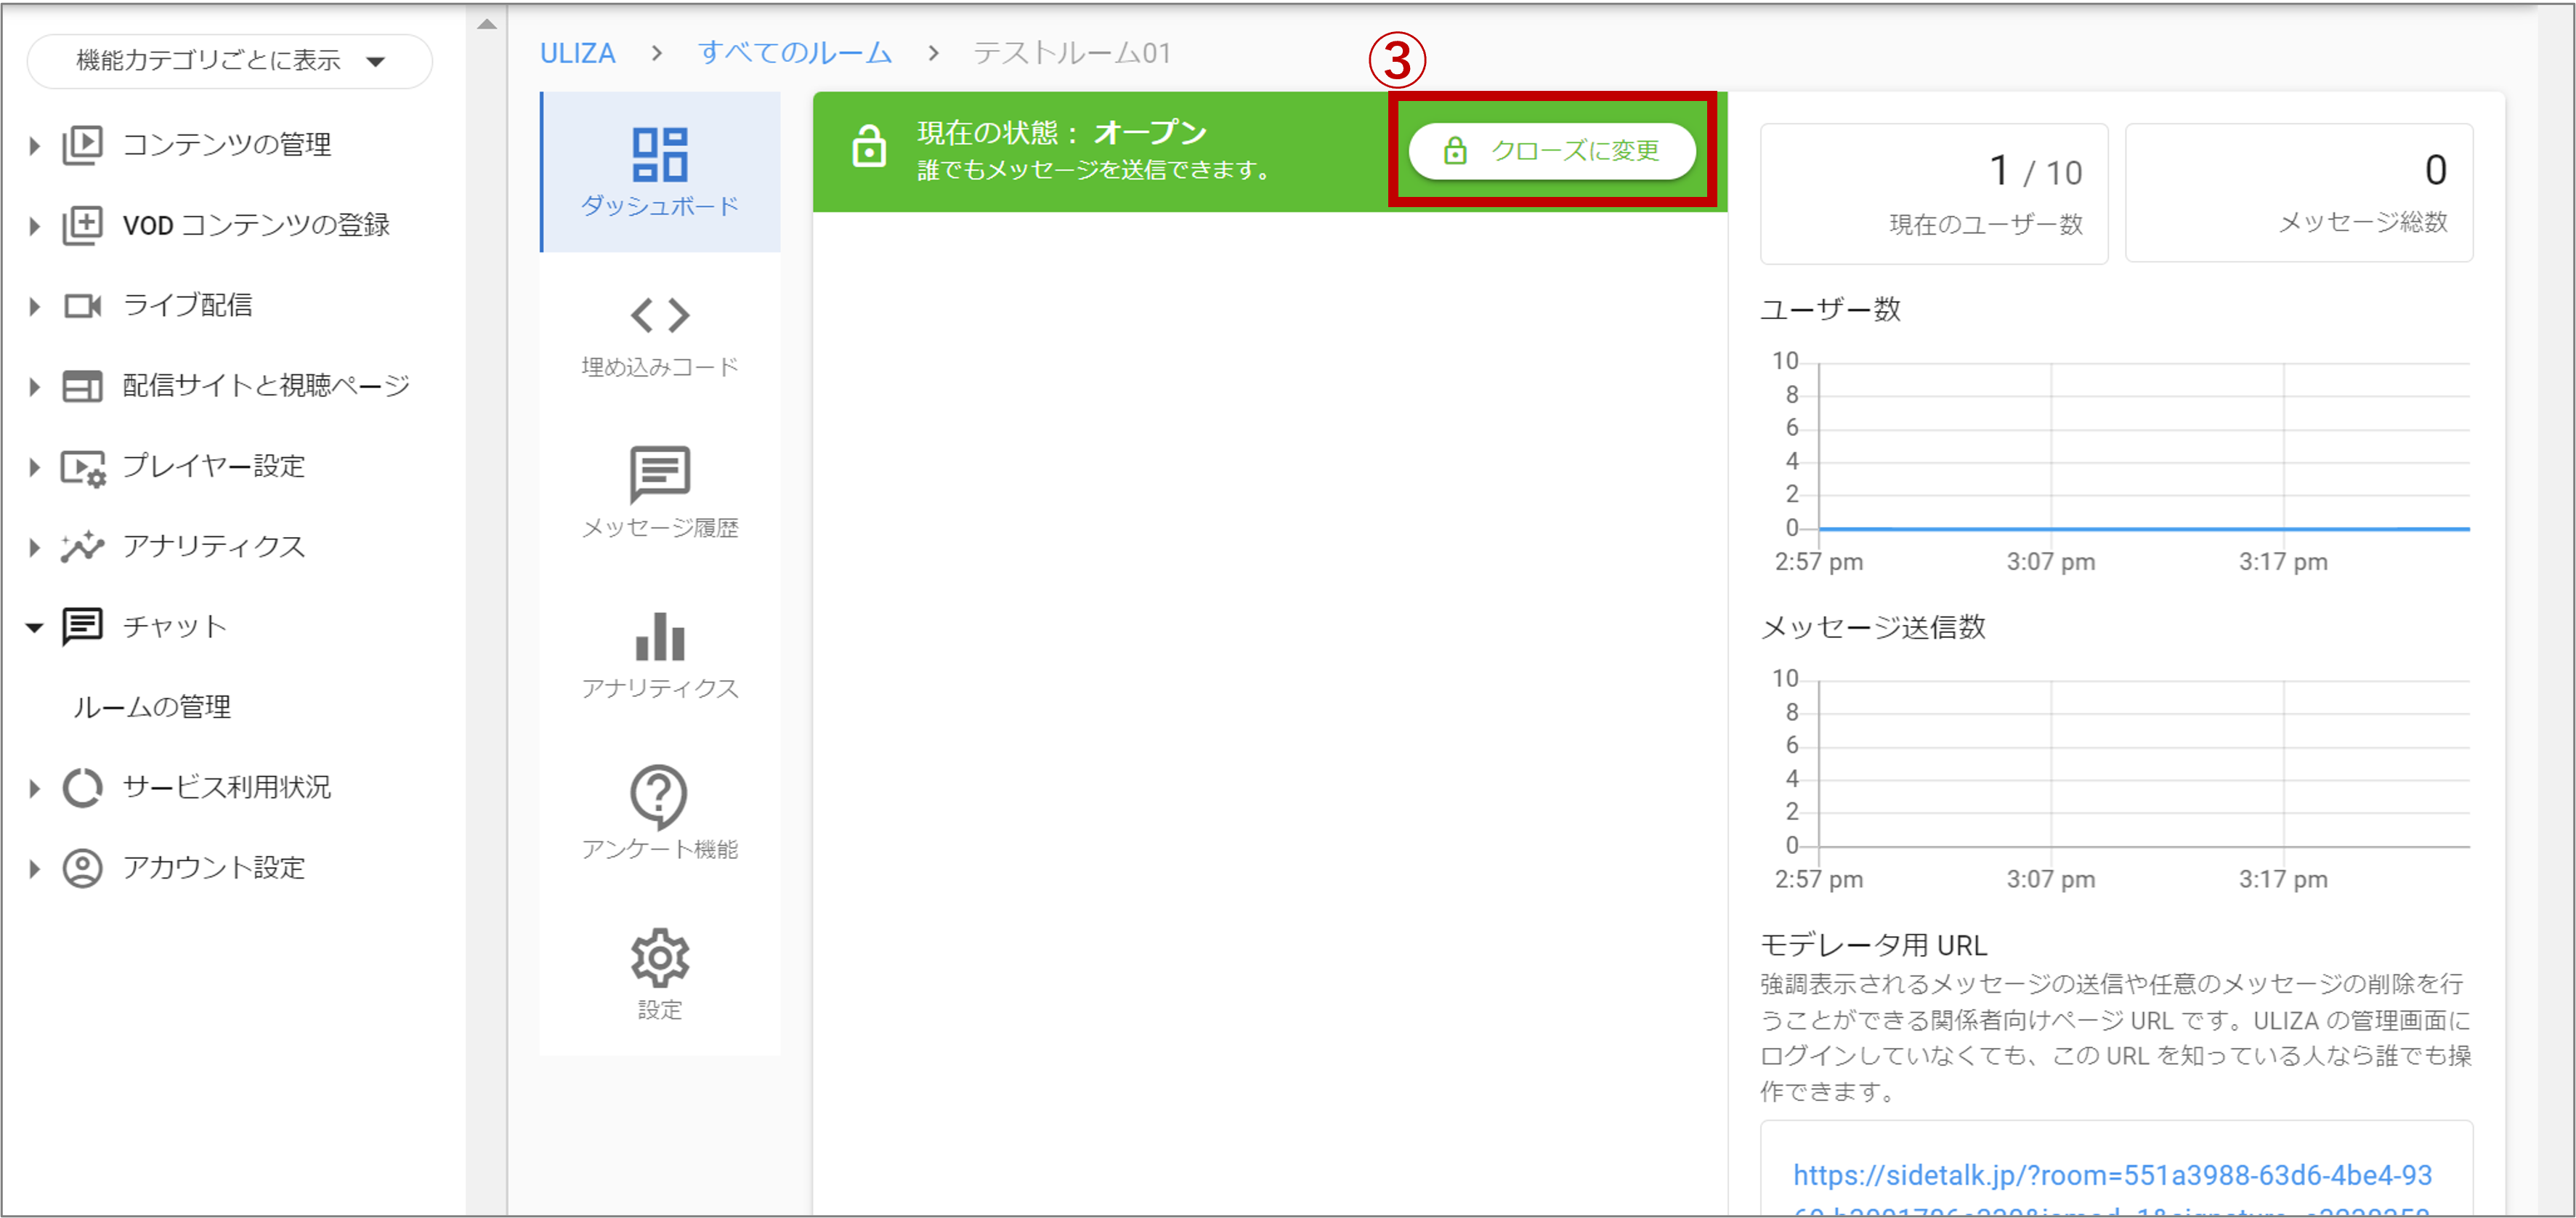Expand the プレイヤー設定 arrow

click(x=34, y=467)
